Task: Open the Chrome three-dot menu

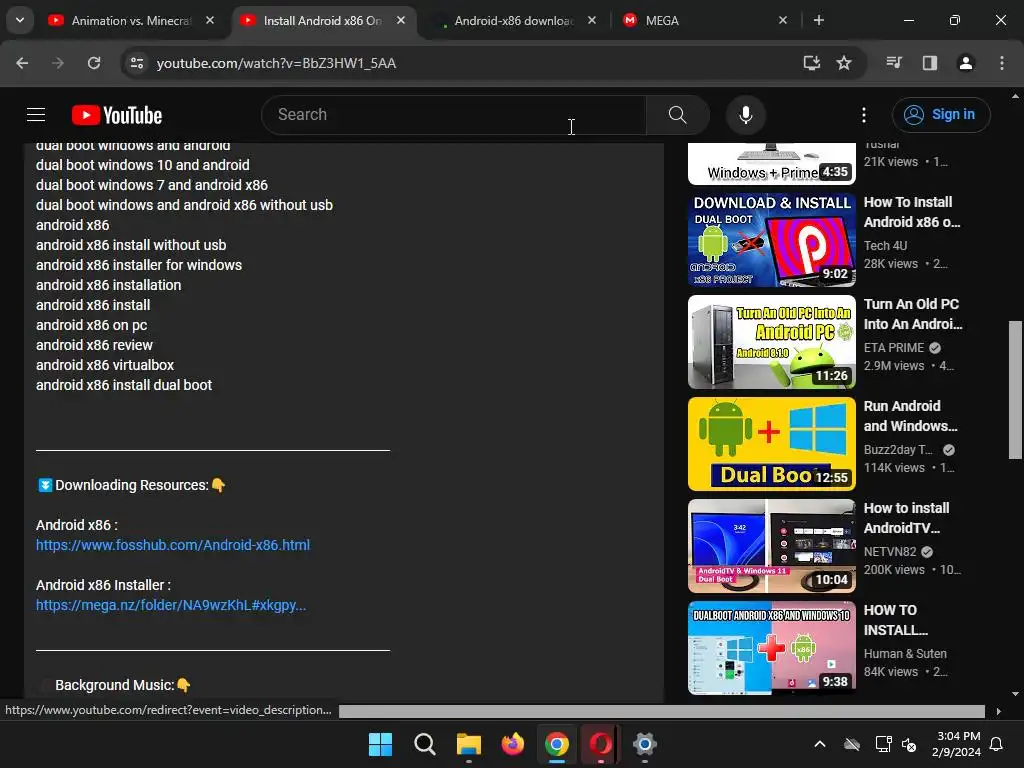Action: click(1002, 63)
